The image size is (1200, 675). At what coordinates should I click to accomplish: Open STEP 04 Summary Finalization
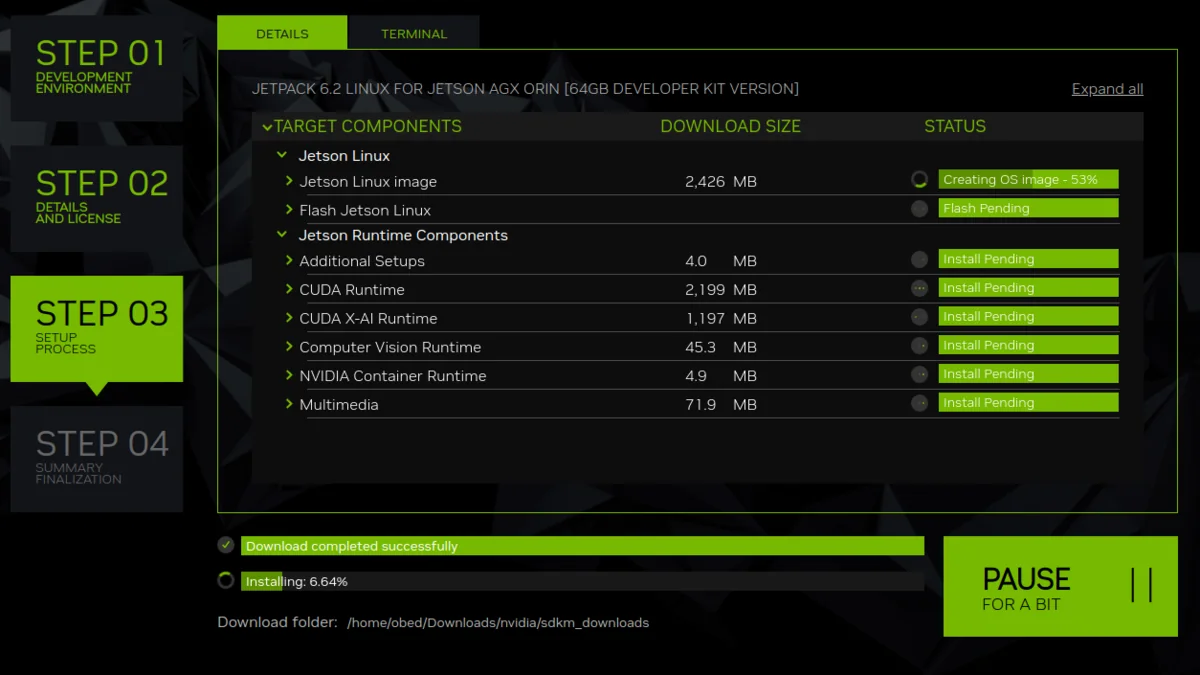97,459
